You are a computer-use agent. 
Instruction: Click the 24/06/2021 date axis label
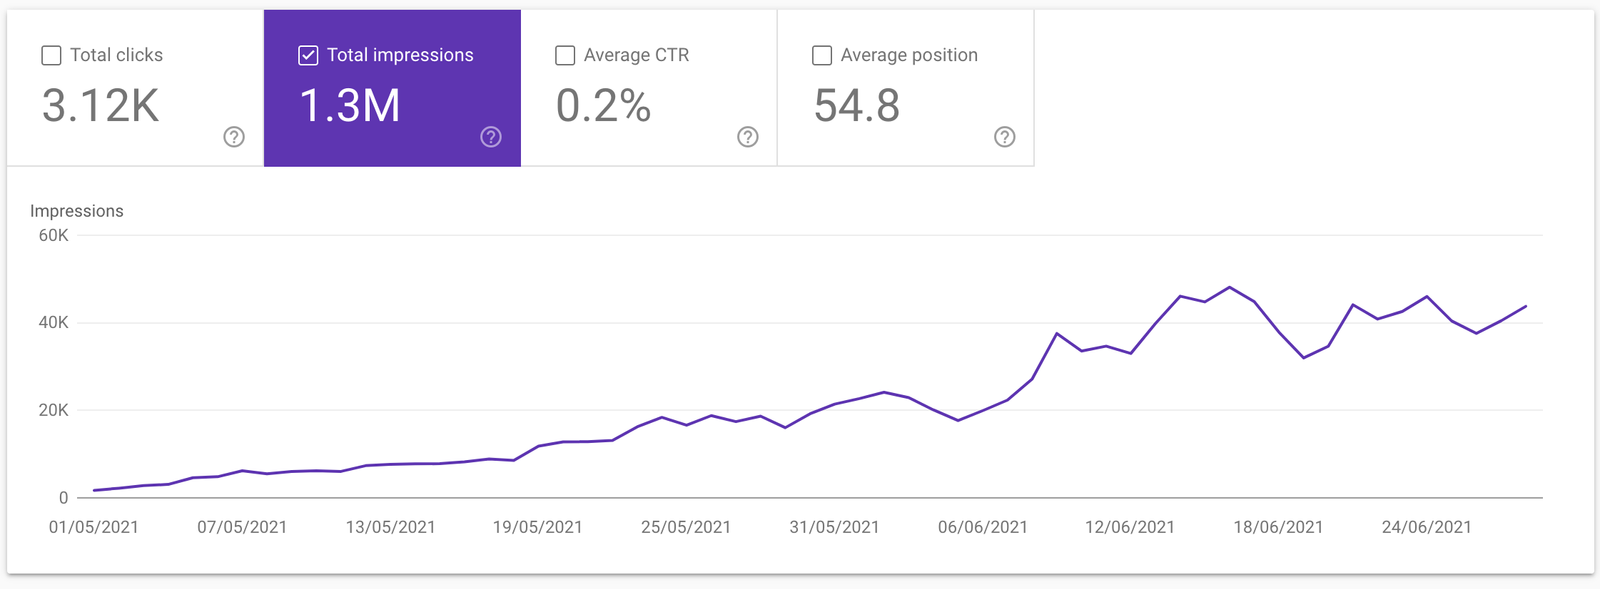(1427, 527)
